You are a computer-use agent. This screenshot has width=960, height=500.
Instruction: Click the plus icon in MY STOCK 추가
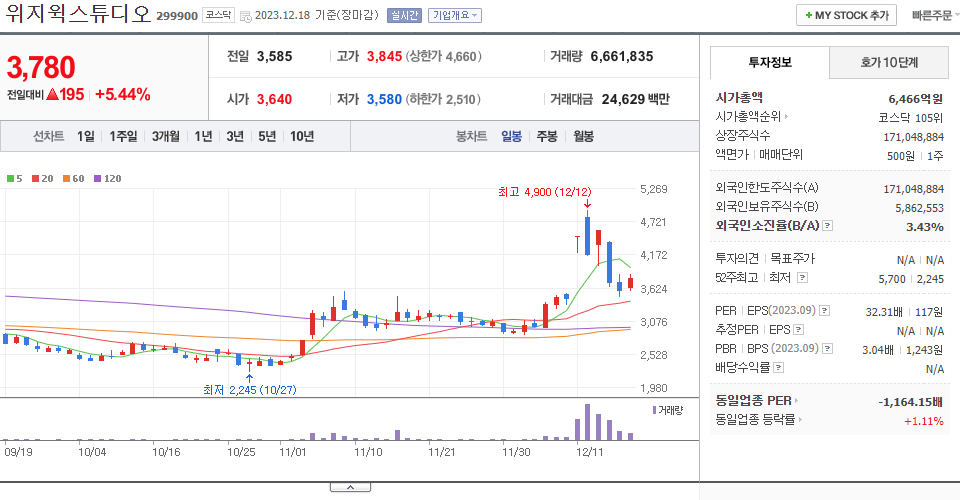[x=809, y=15]
